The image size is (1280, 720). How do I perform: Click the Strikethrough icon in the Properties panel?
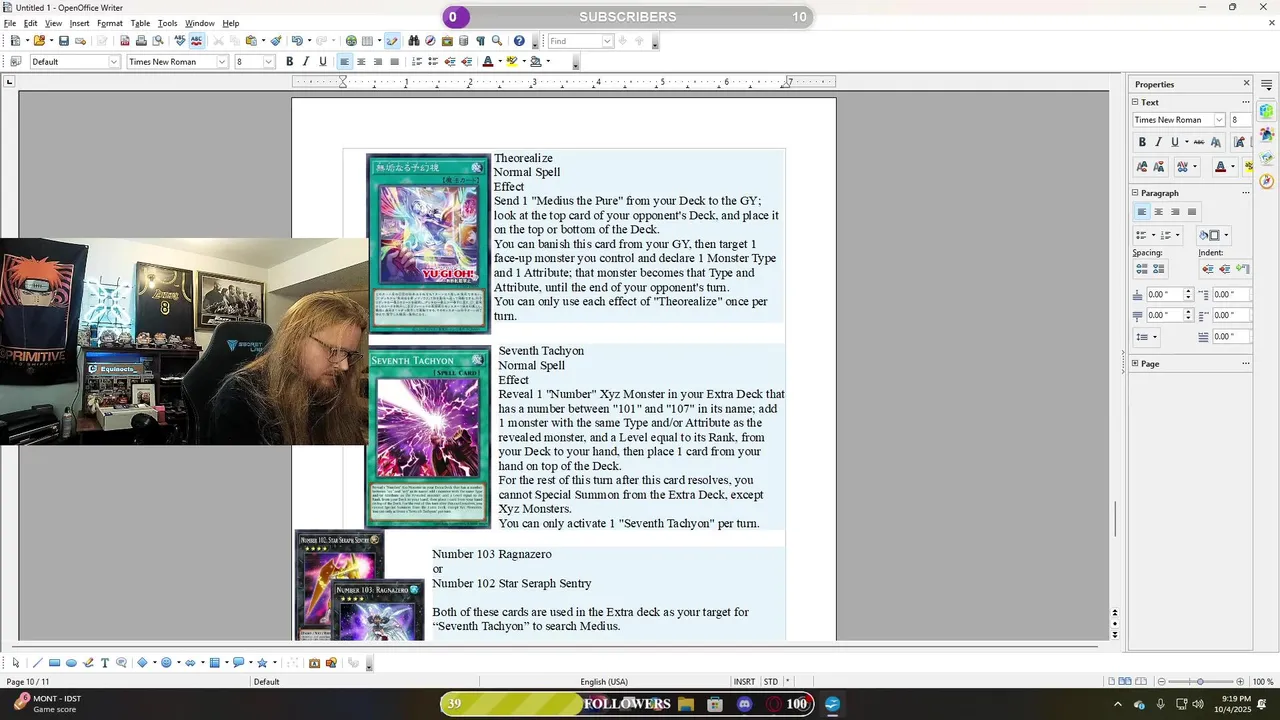1199,142
